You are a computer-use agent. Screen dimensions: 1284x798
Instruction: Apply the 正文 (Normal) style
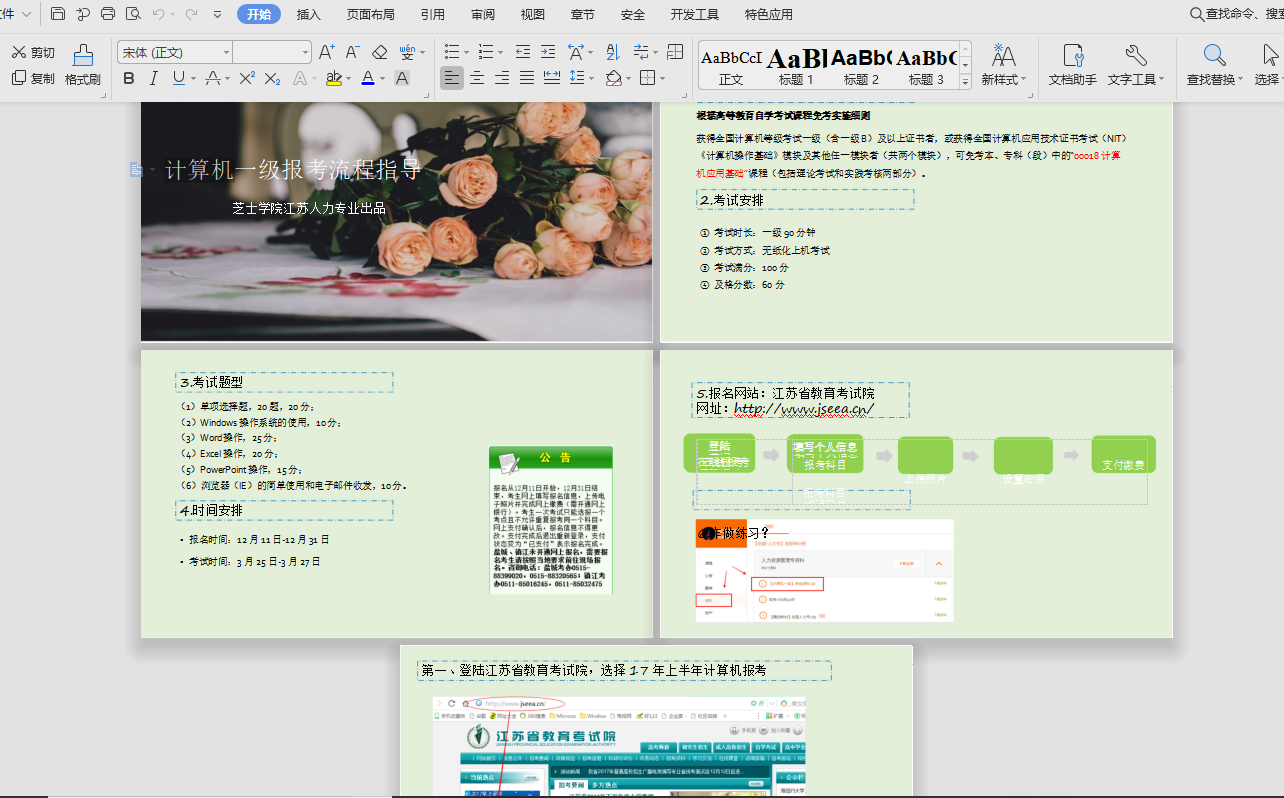[731, 66]
